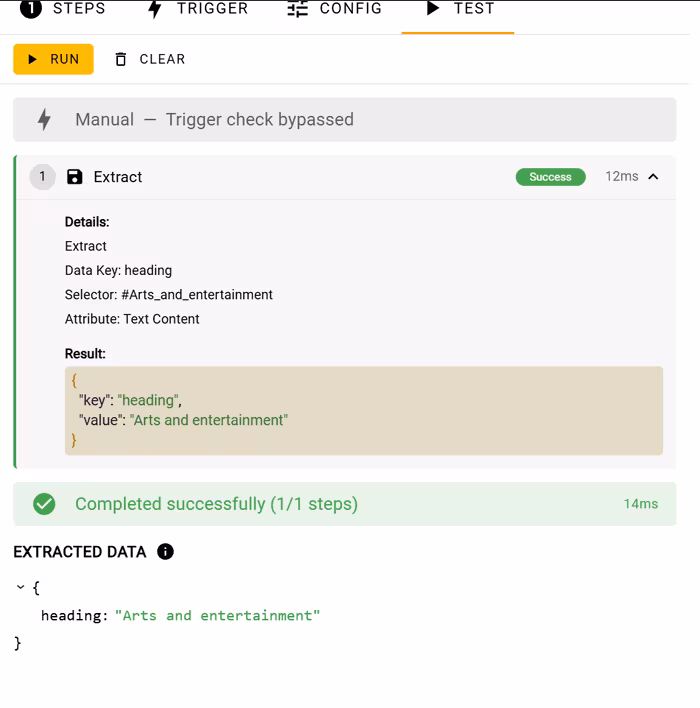Click the Extract step header title

118,177
